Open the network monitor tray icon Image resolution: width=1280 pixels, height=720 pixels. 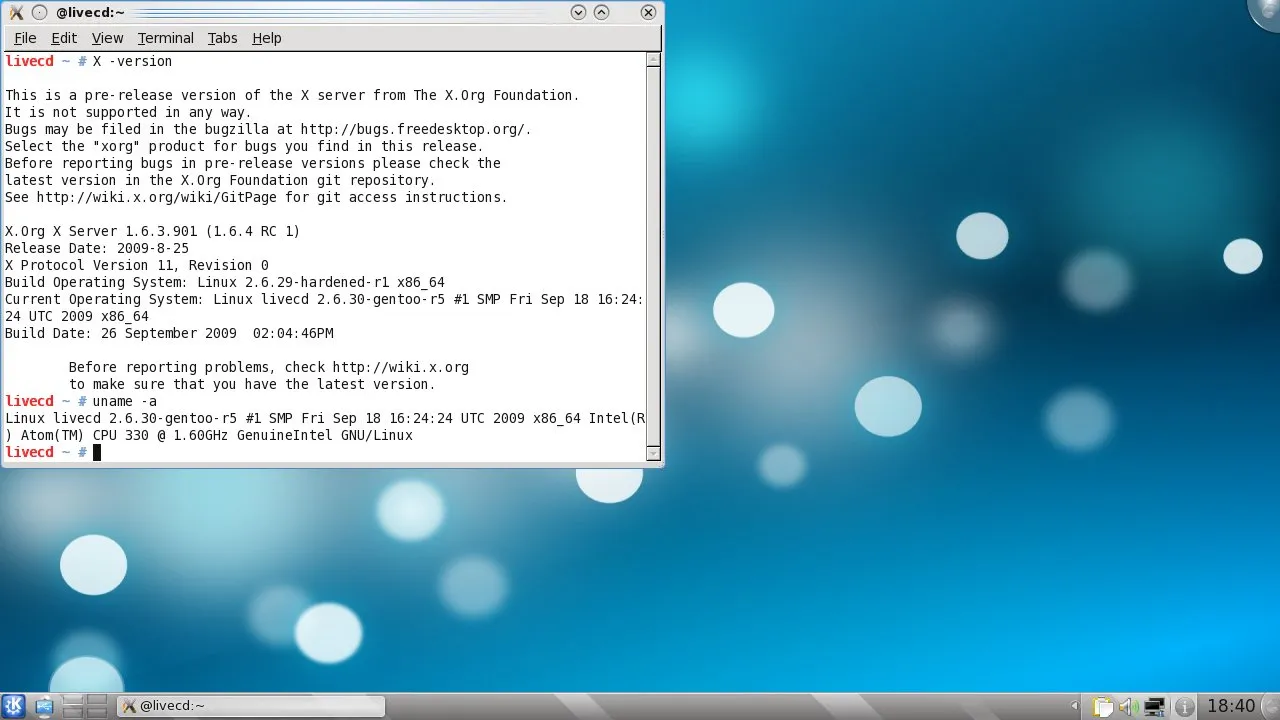1155,707
